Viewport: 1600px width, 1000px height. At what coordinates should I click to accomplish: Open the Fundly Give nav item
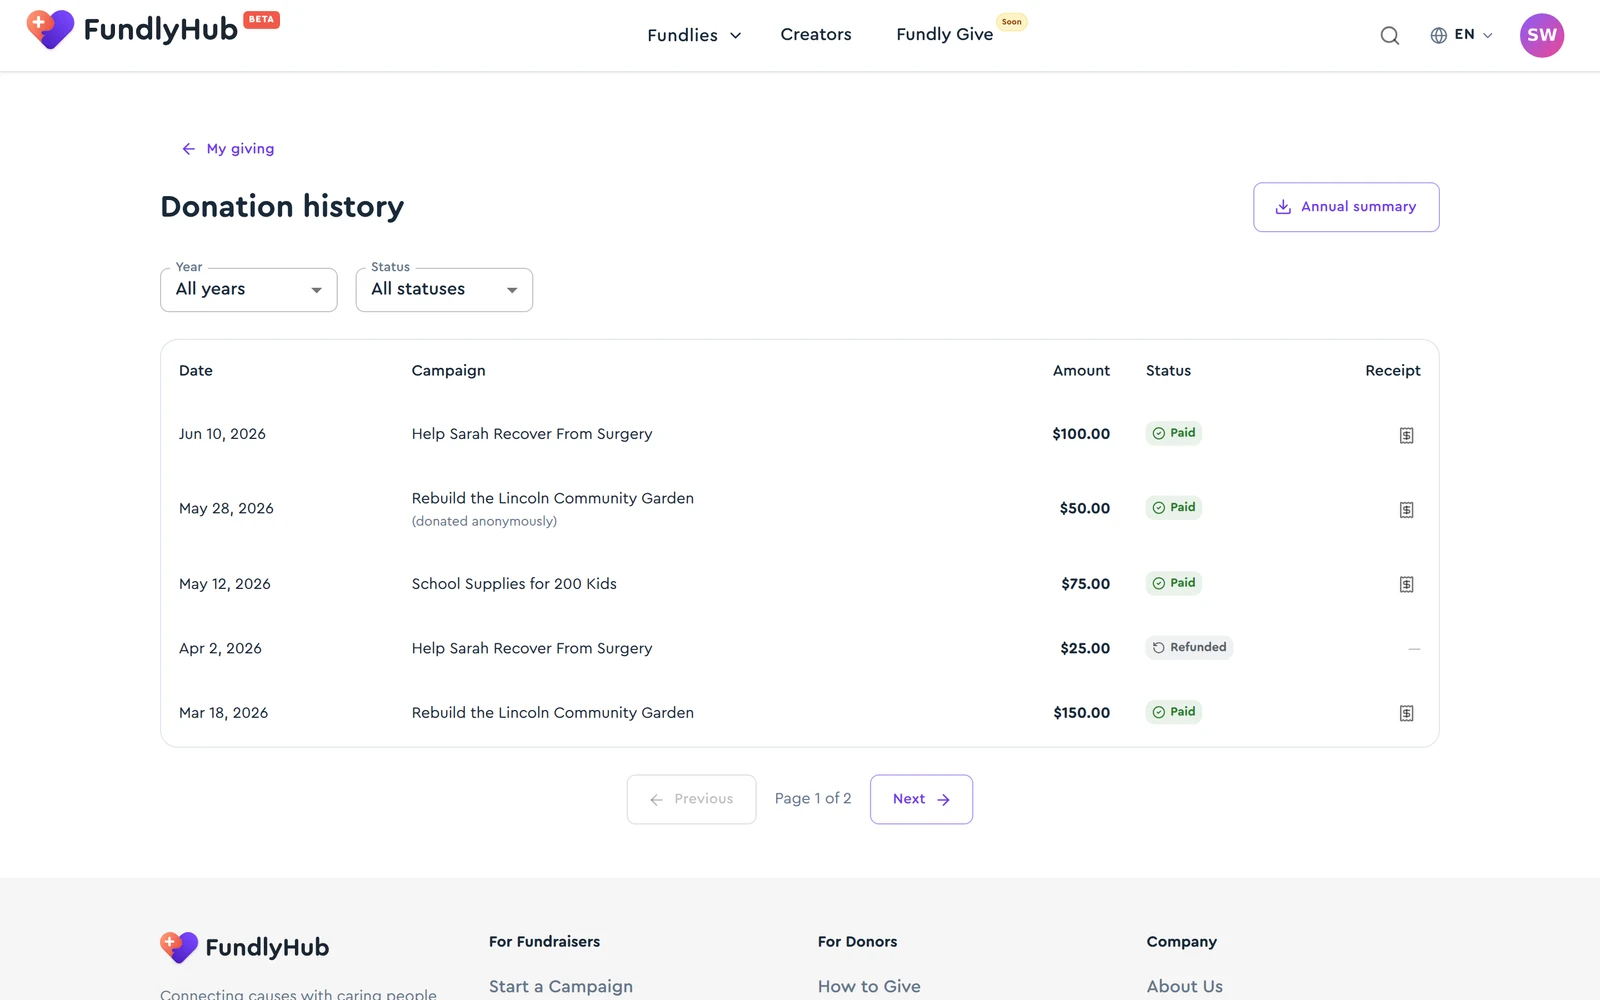[945, 34]
